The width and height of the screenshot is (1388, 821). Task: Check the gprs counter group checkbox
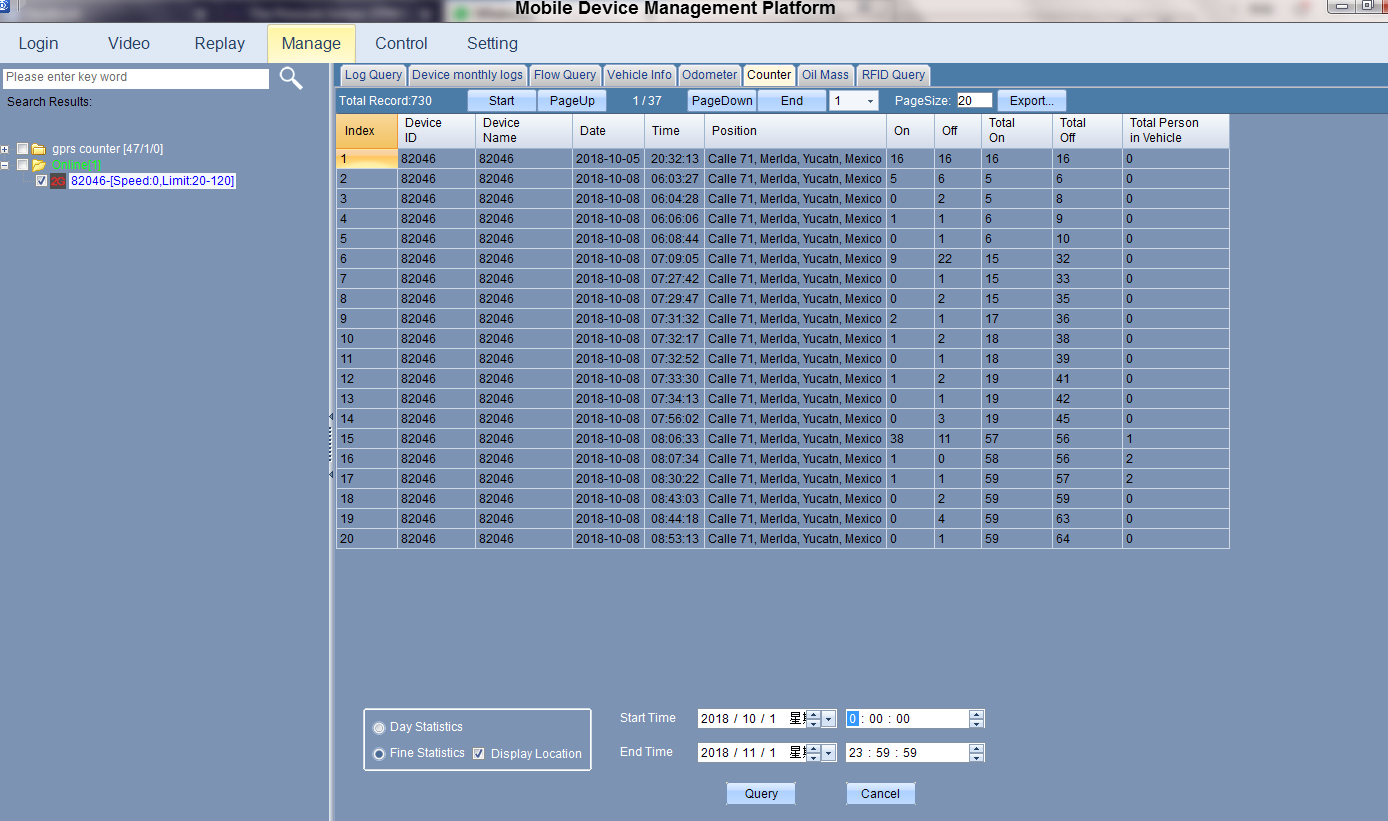coord(23,149)
